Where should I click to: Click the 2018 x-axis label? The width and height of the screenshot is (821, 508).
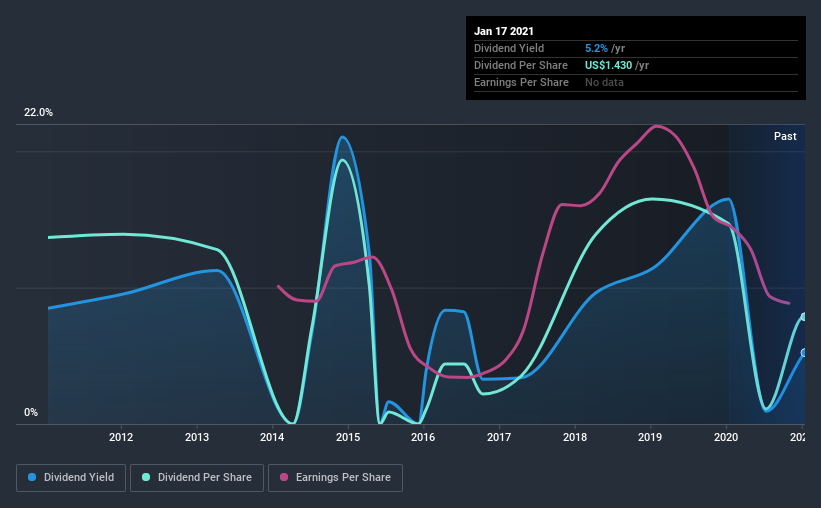click(575, 437)
